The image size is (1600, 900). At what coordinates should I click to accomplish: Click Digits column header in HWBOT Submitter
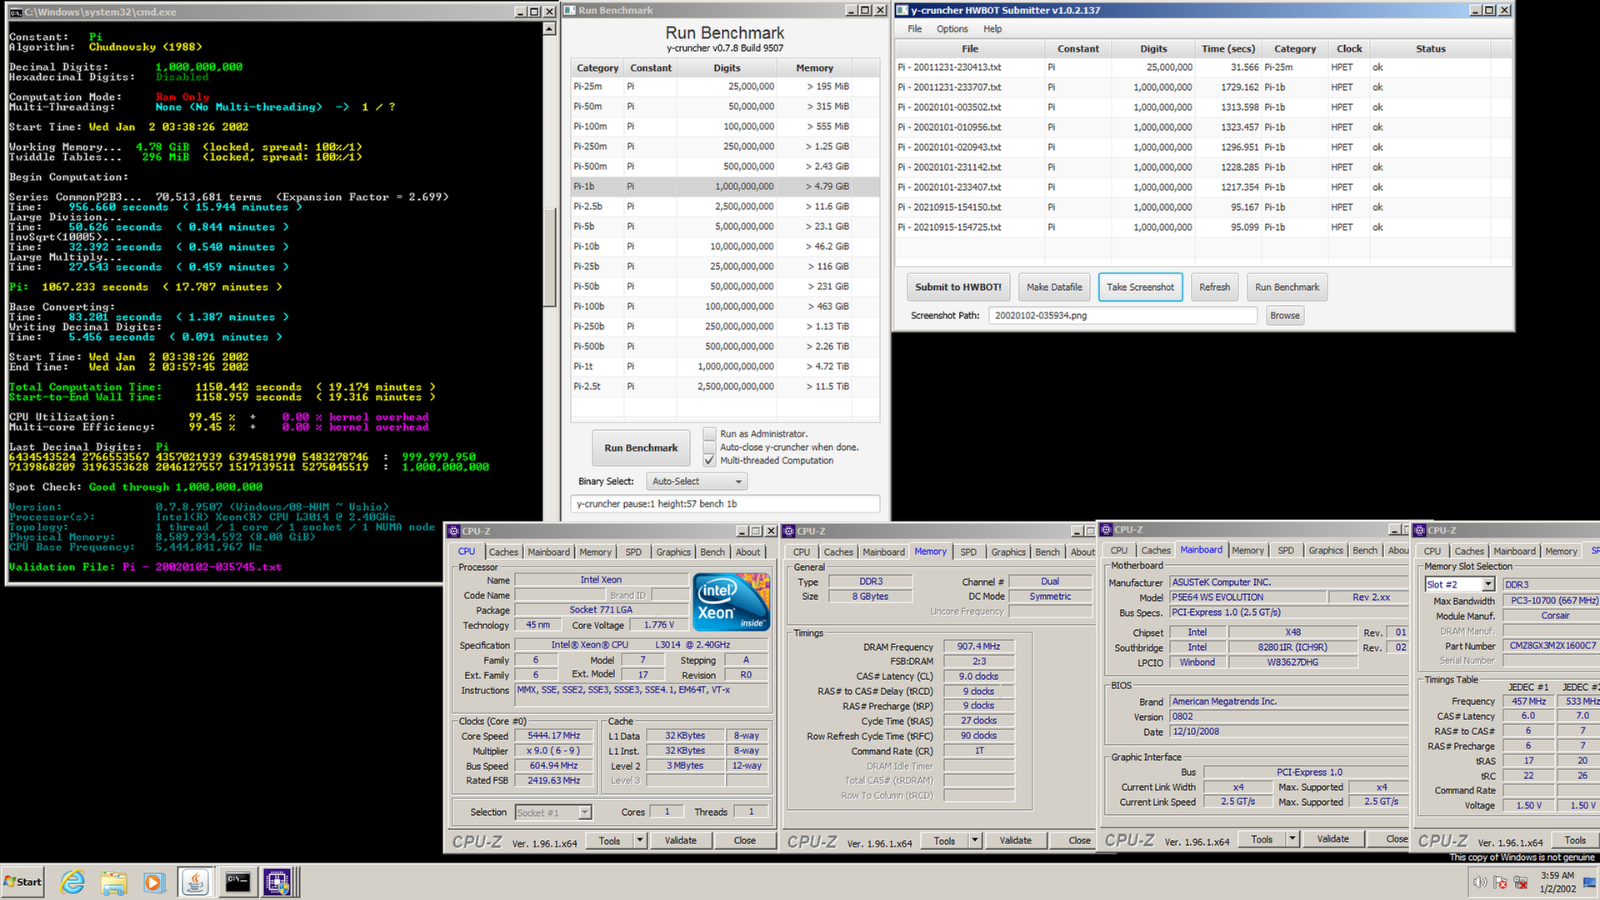[1153, 48]
